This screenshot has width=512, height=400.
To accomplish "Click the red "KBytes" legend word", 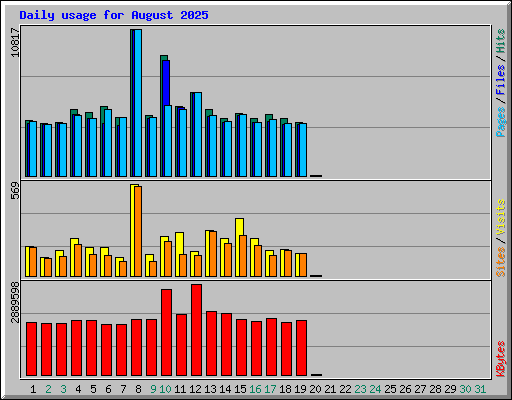I will pos(501,359).
